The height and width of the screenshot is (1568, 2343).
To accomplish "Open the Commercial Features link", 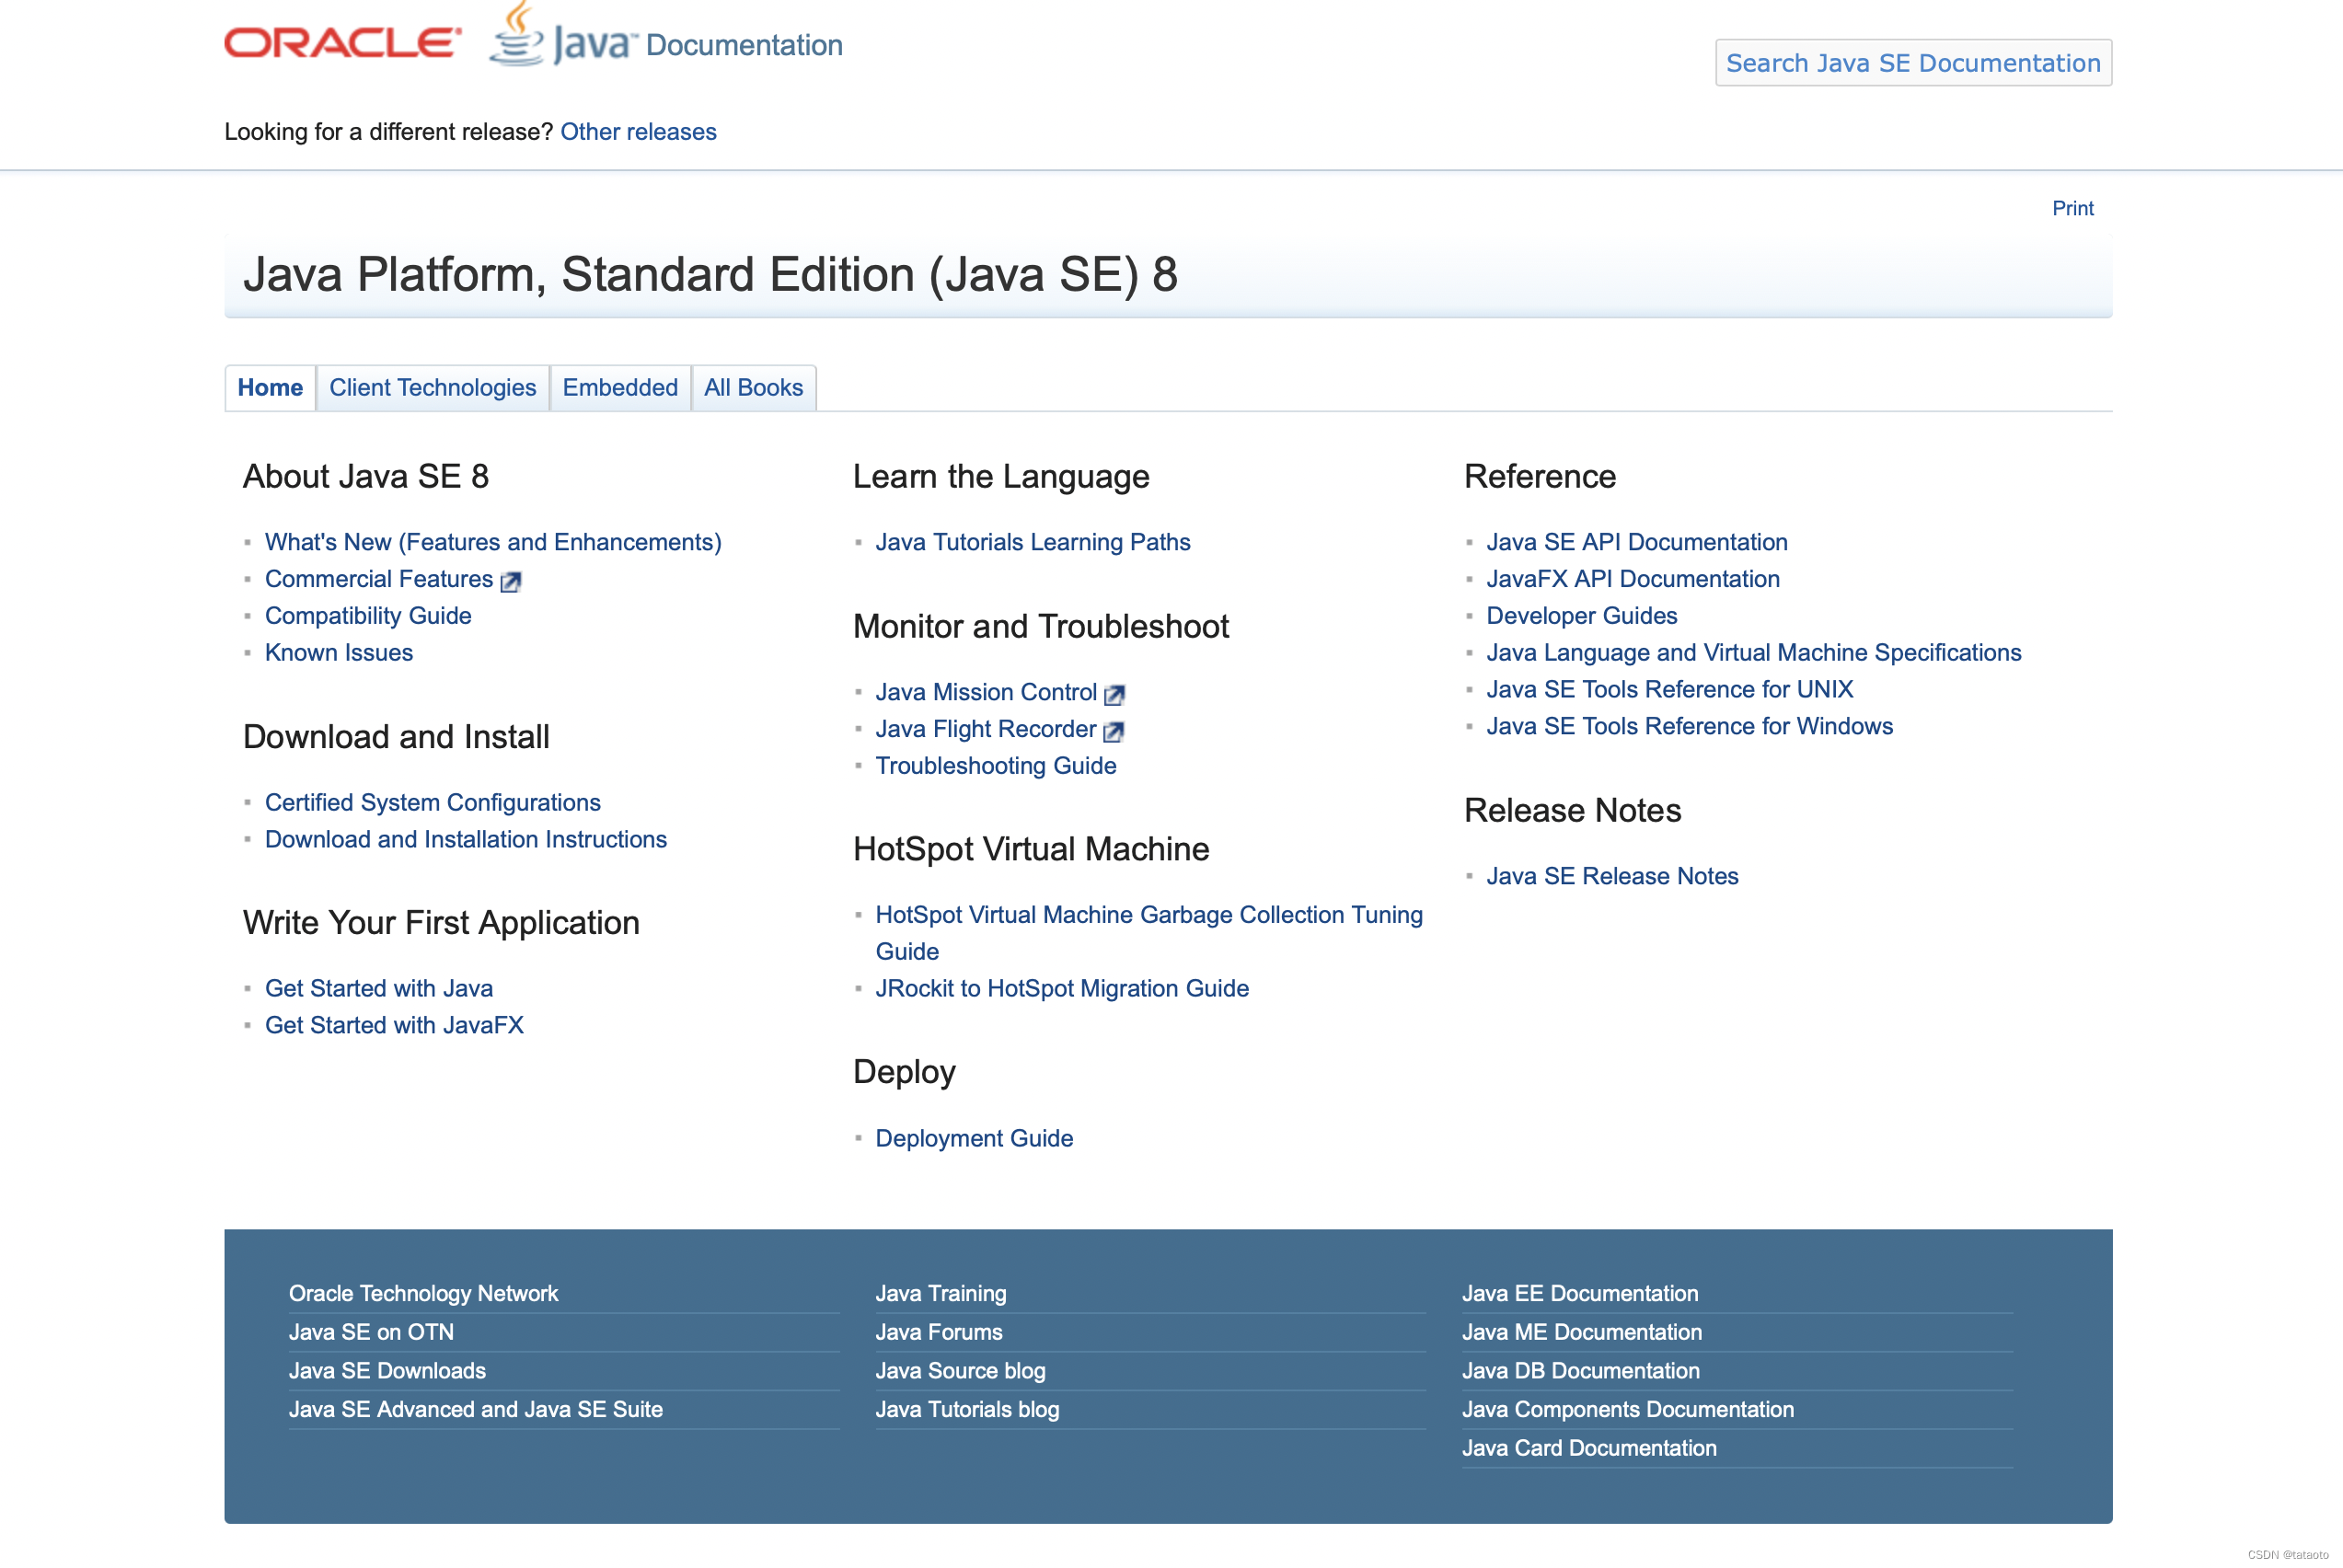I will (379, 579).
